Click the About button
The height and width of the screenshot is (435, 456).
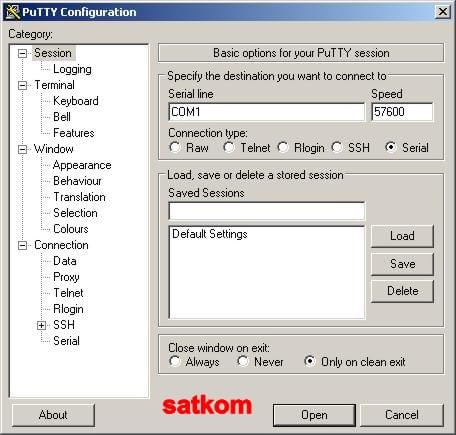pos(53,415)
